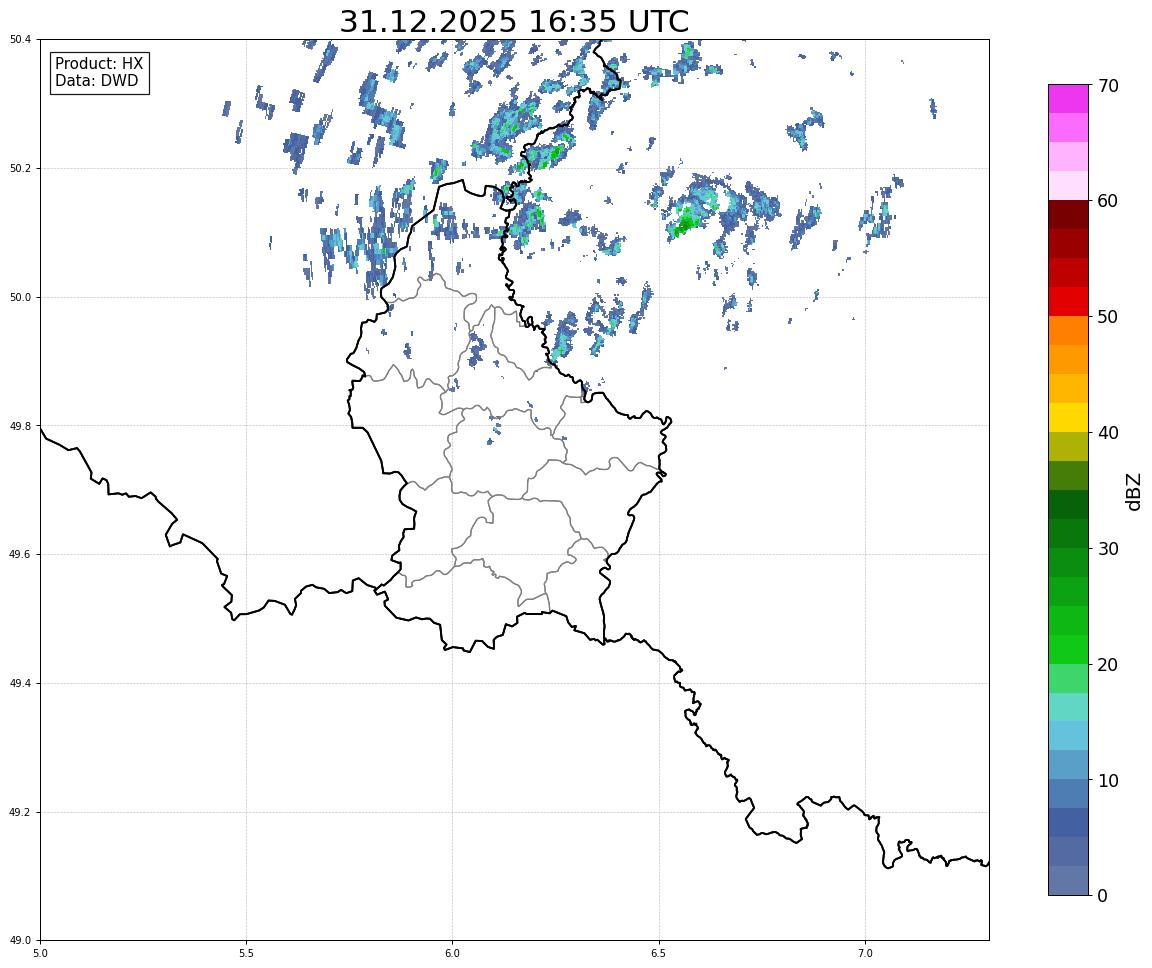
Task: Click the dBZ colorbar label
Action: click(1134, 491)
